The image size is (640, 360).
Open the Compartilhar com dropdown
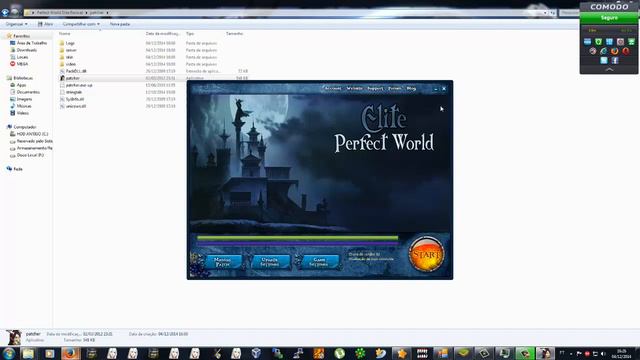point(81,24)
